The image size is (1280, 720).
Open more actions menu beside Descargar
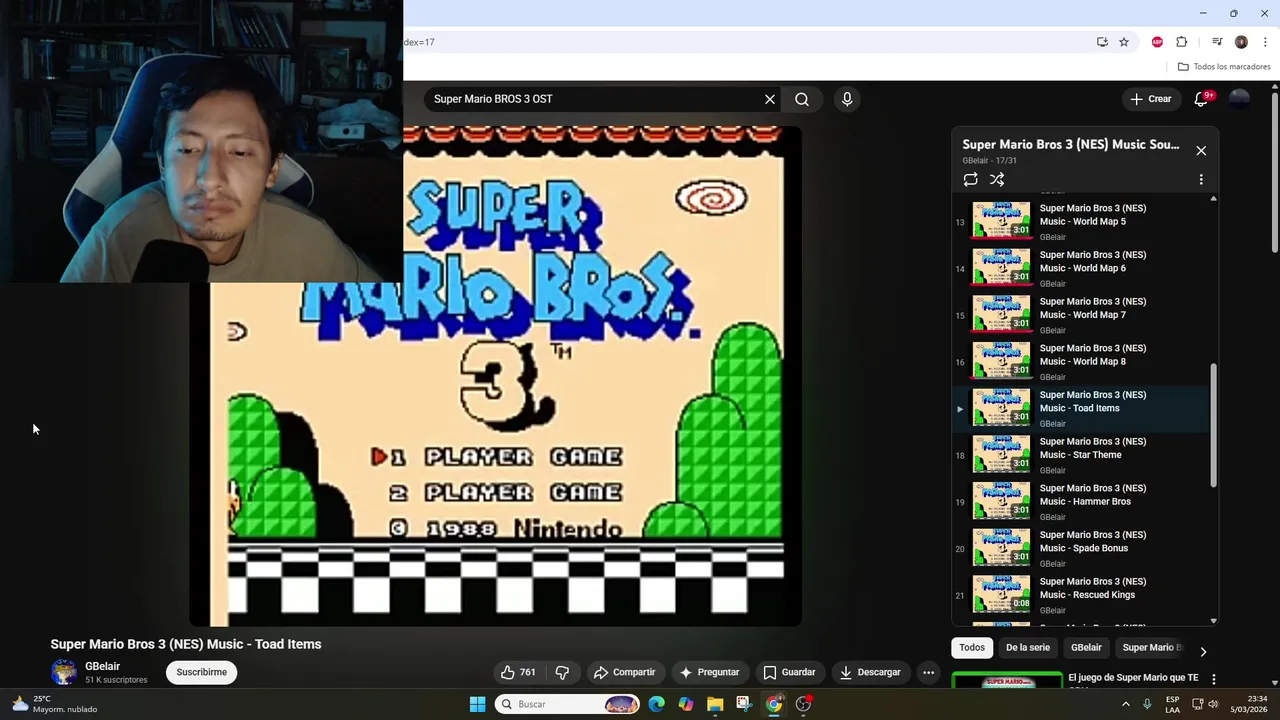[x=928, y=672]
